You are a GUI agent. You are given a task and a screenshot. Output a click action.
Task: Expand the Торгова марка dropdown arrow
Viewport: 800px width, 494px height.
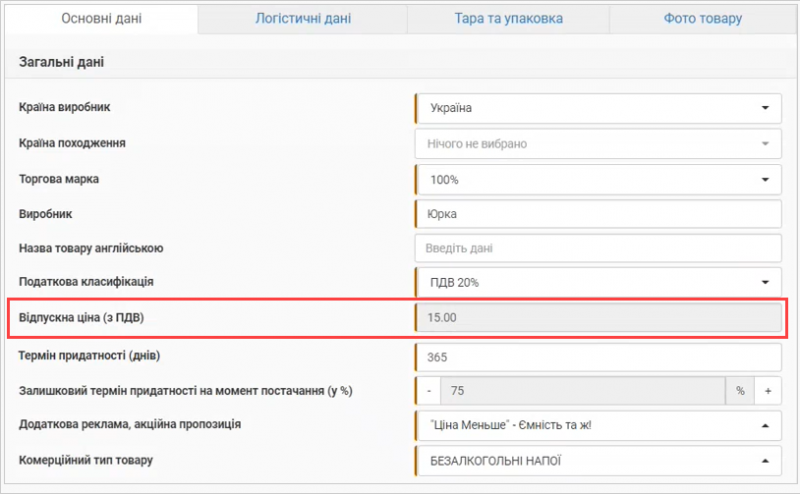[x=765, y=180]
